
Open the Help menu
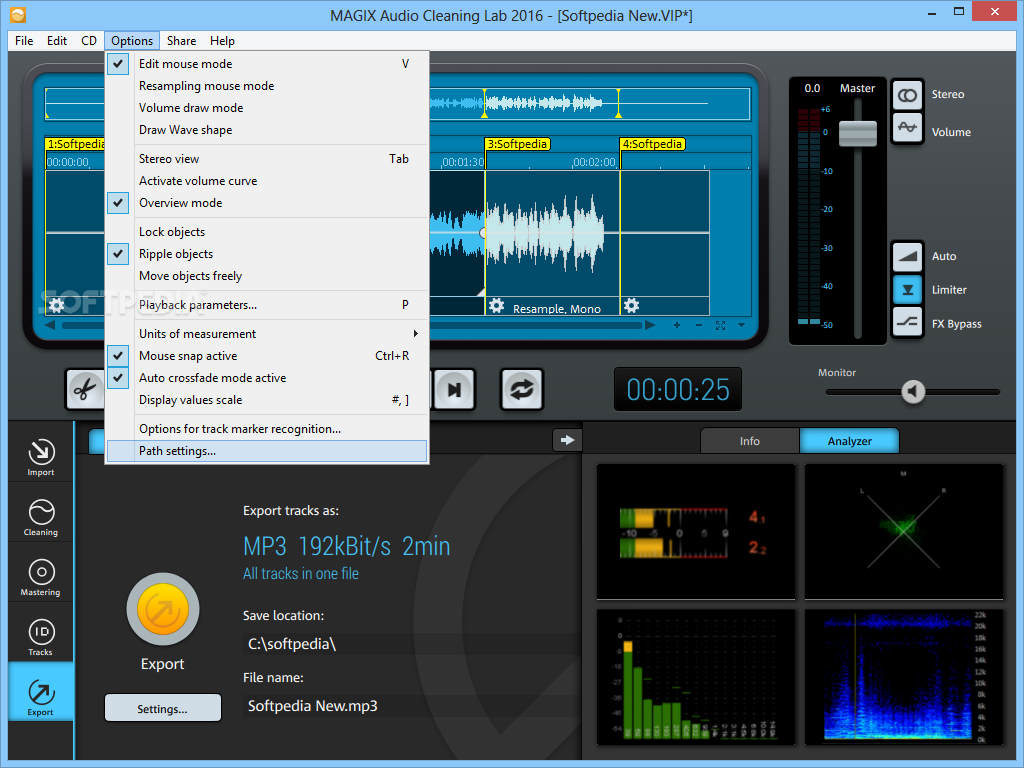222,40
